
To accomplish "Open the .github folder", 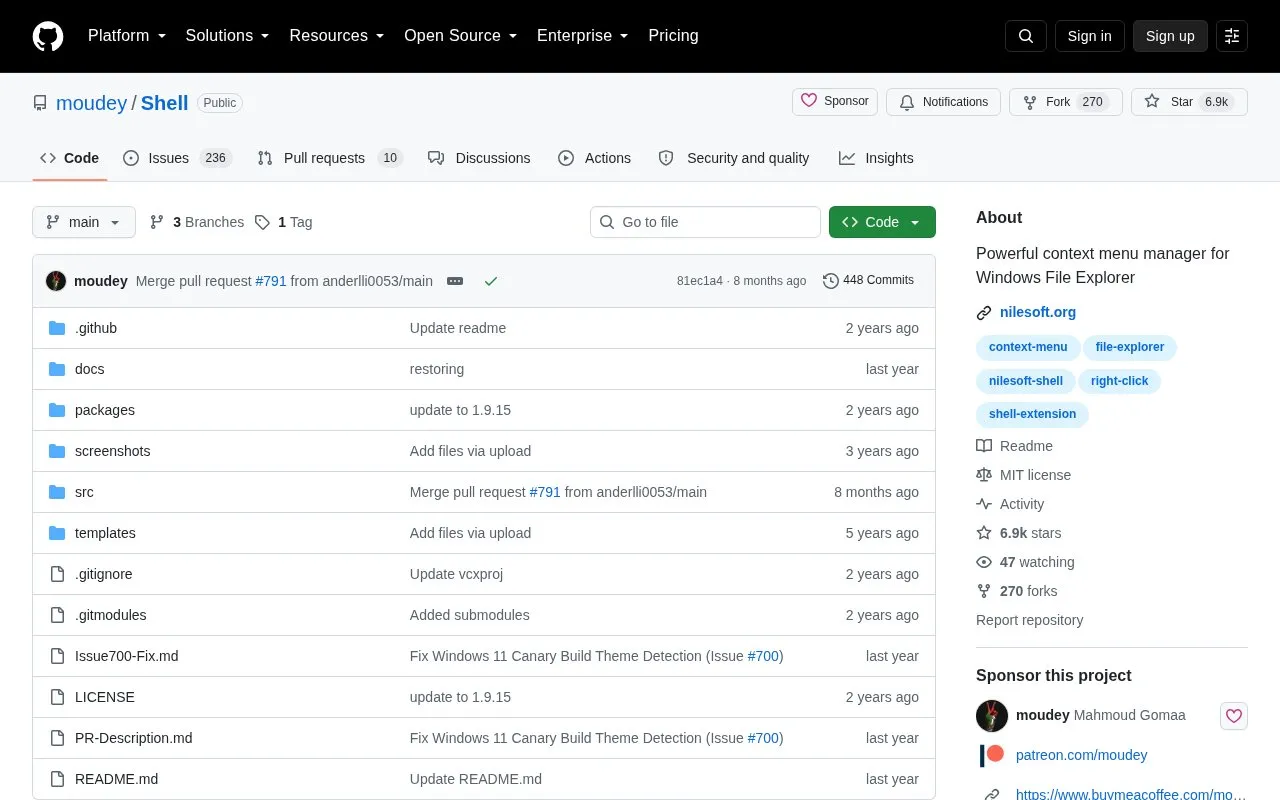I will point(96,328).
